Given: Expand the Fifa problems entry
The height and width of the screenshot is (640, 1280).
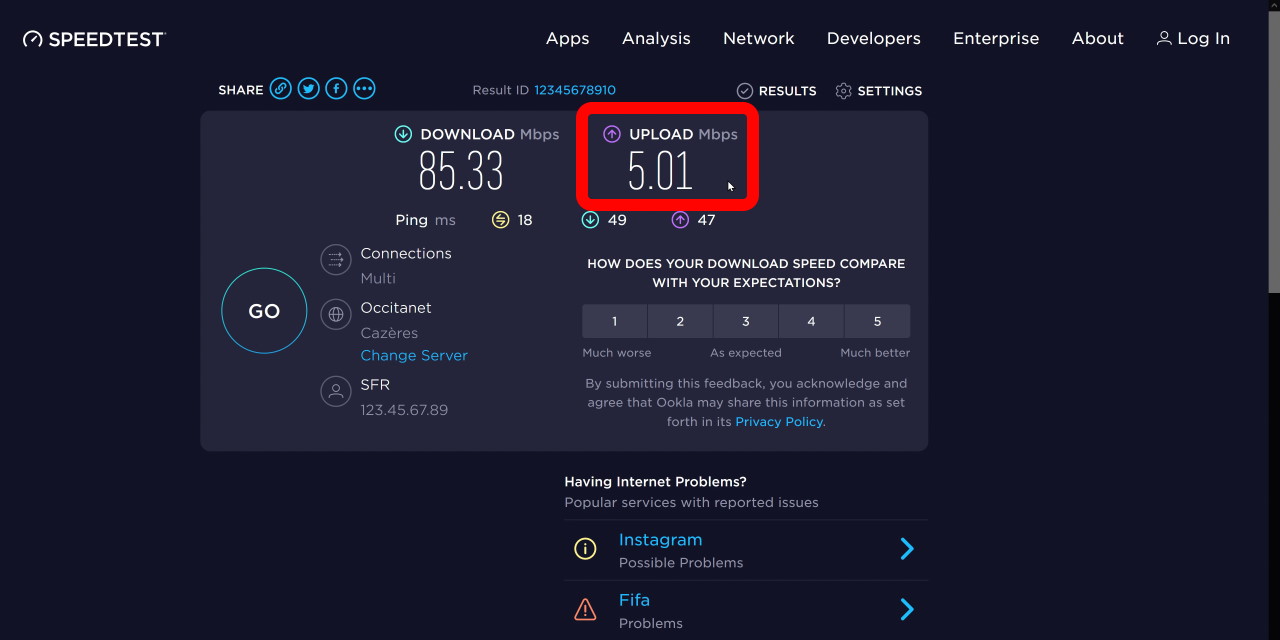Looking at the screenshot, I should pyautogui.click(x=906, y=609).
